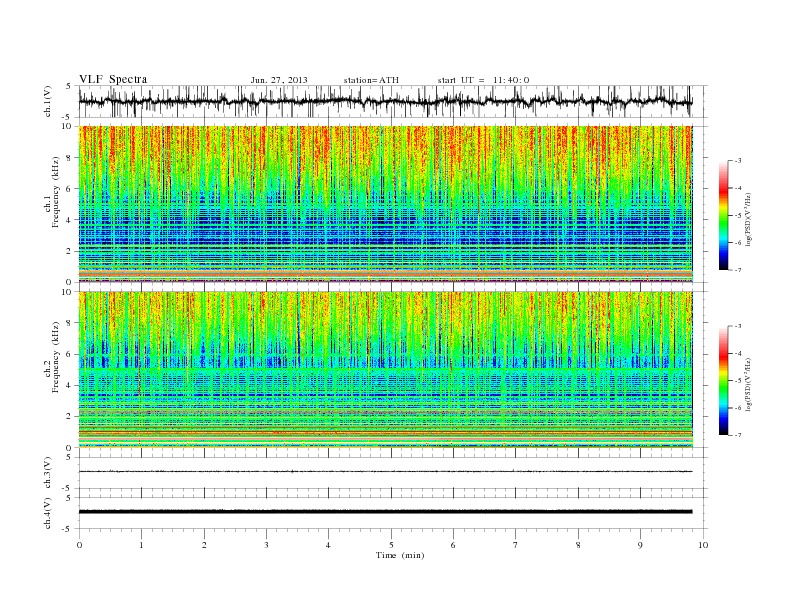The image size is (792, 612).
Task: Click the "Time (min)" x-axis label
Action: [400, 555]
